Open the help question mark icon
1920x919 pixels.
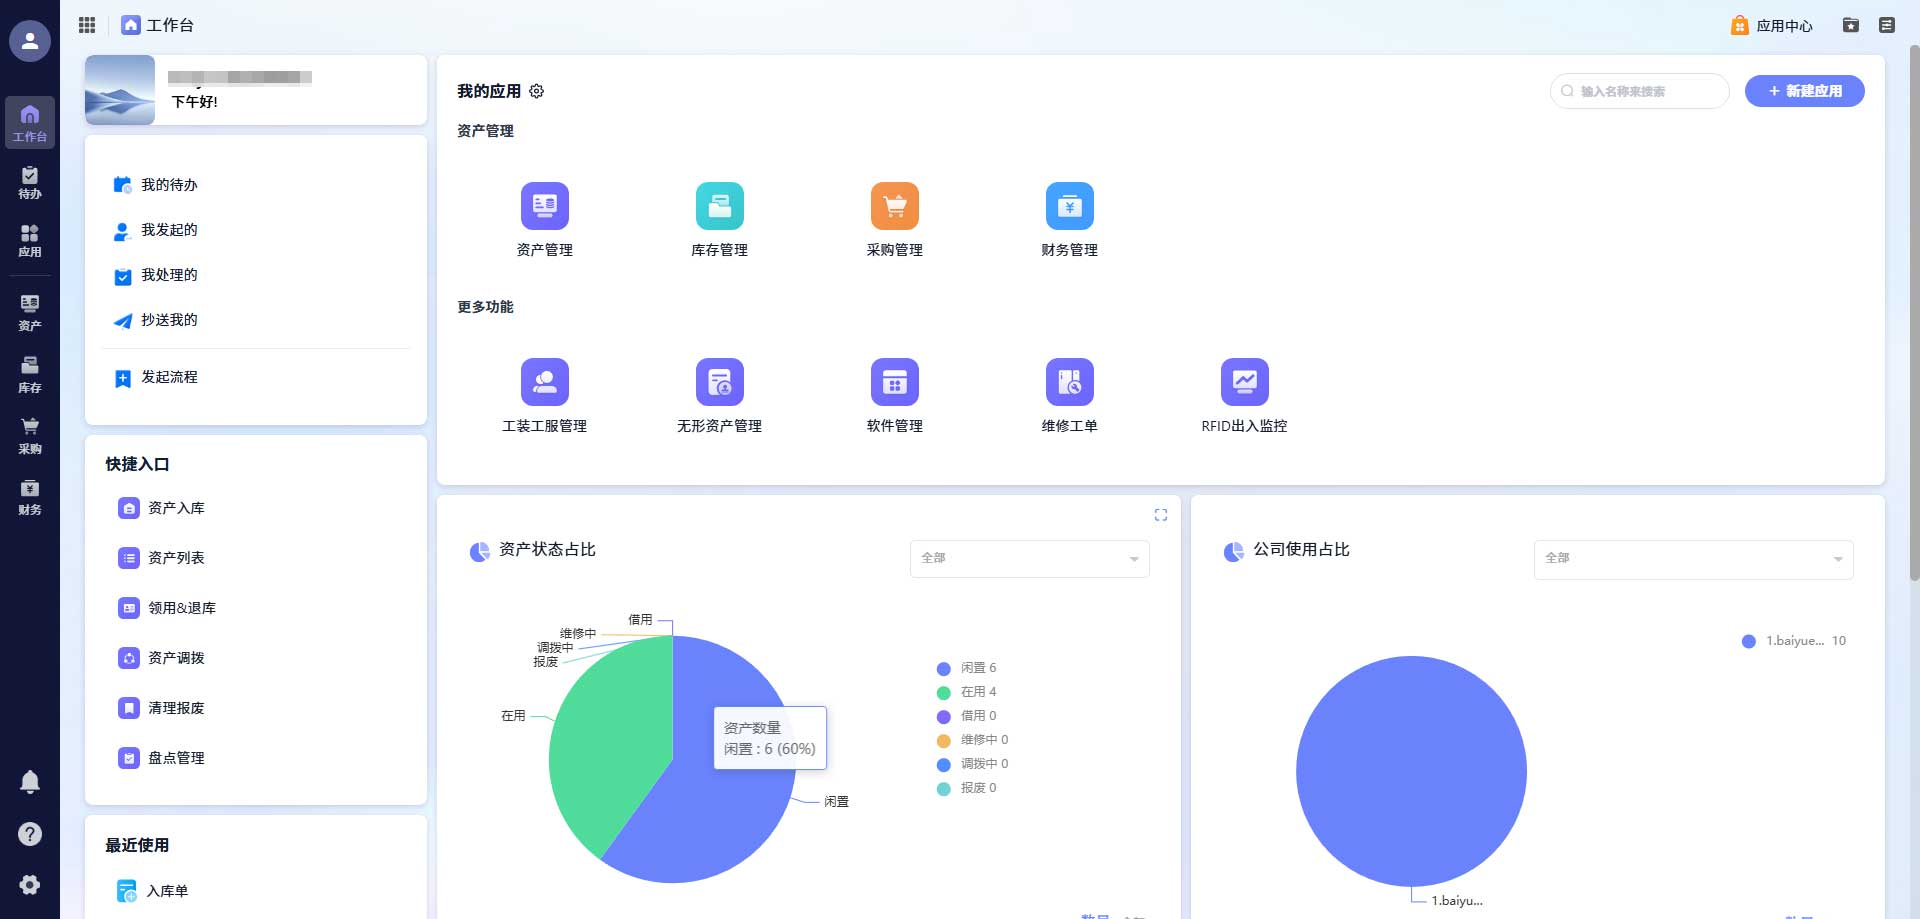tap(30, 834)
